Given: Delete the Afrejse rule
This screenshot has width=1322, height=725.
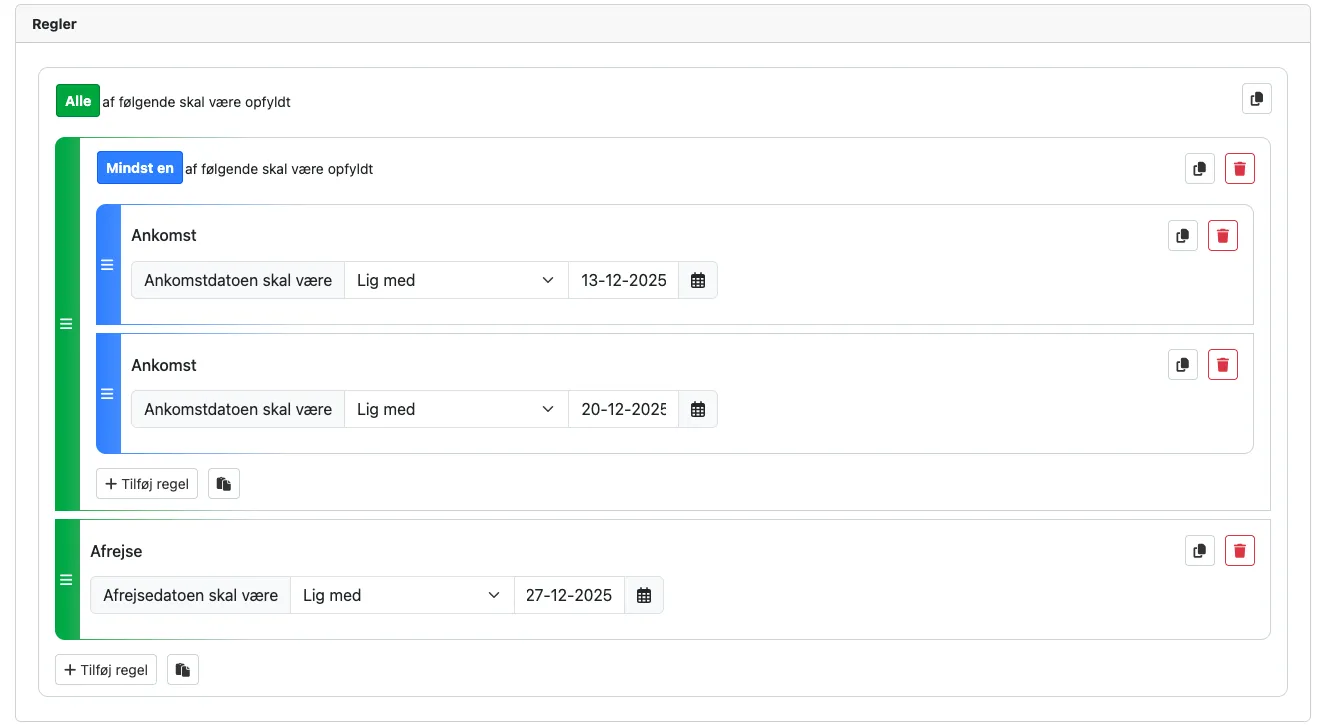Looking at the screenshot, I should [1239, 550].
